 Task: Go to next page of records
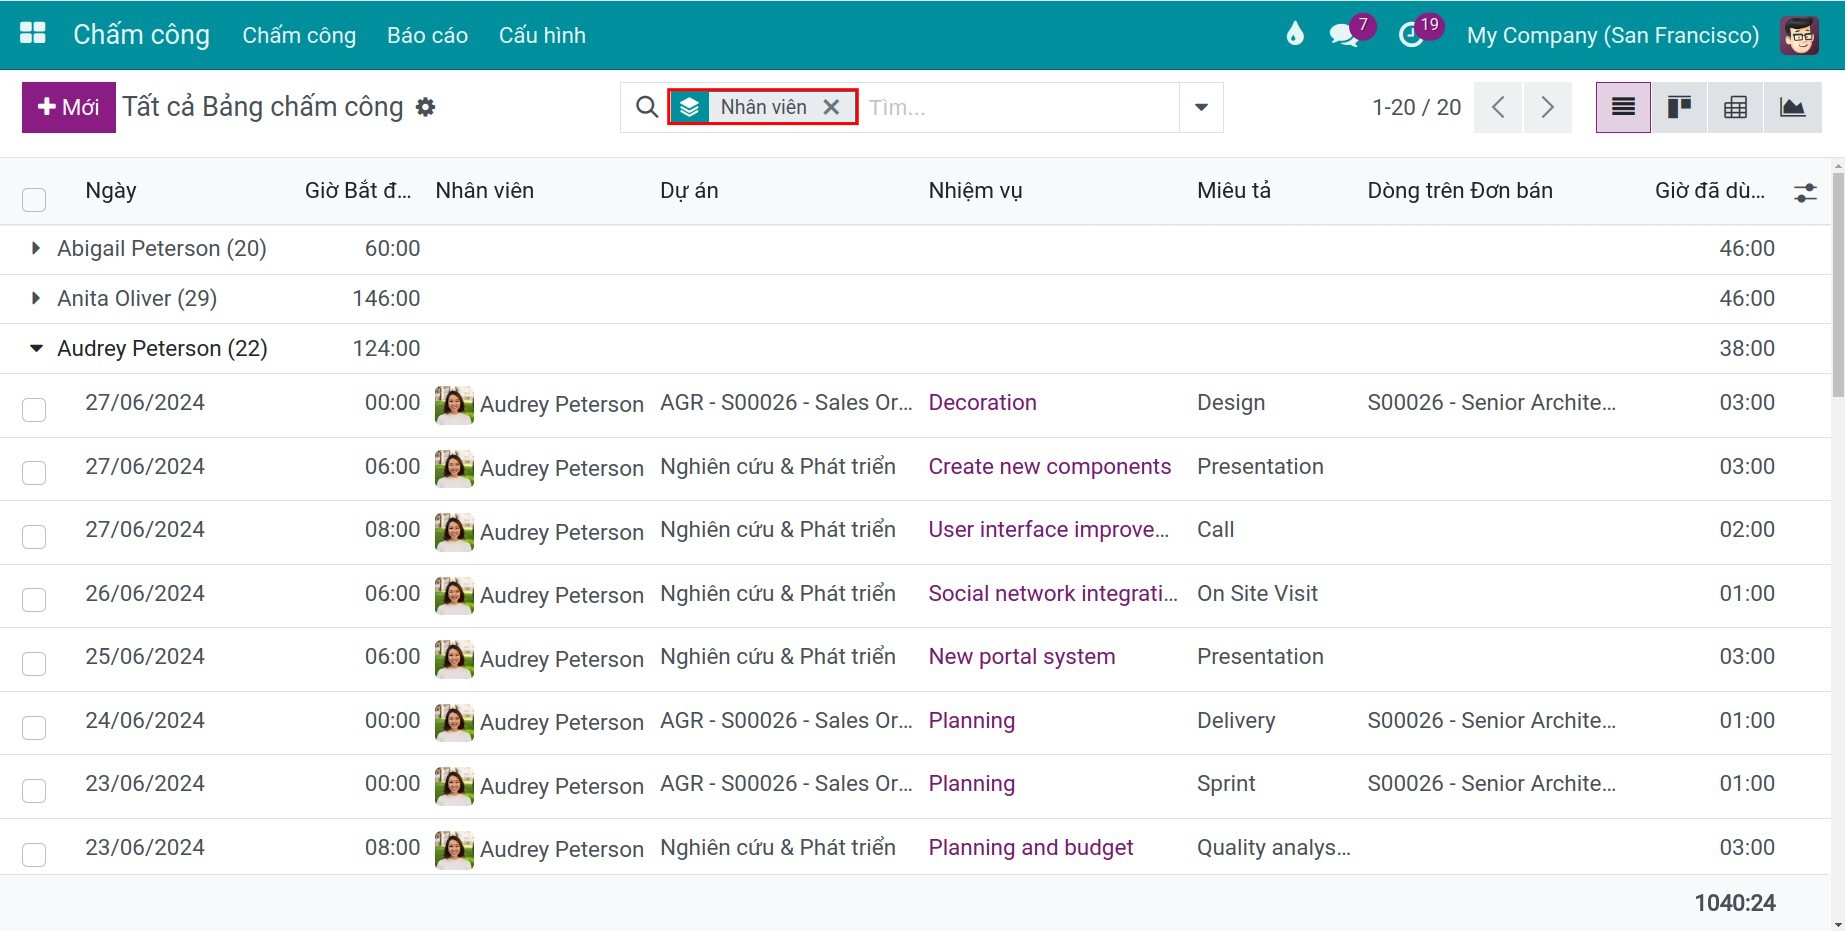tap(1547, 107)
